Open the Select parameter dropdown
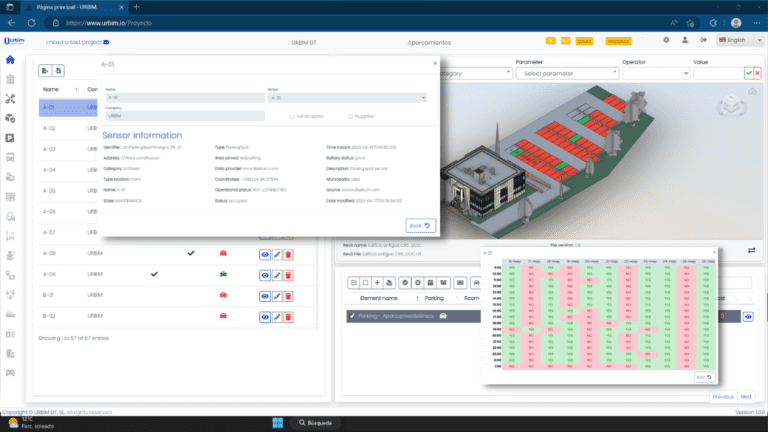768x432 pixels. [567, 73]
